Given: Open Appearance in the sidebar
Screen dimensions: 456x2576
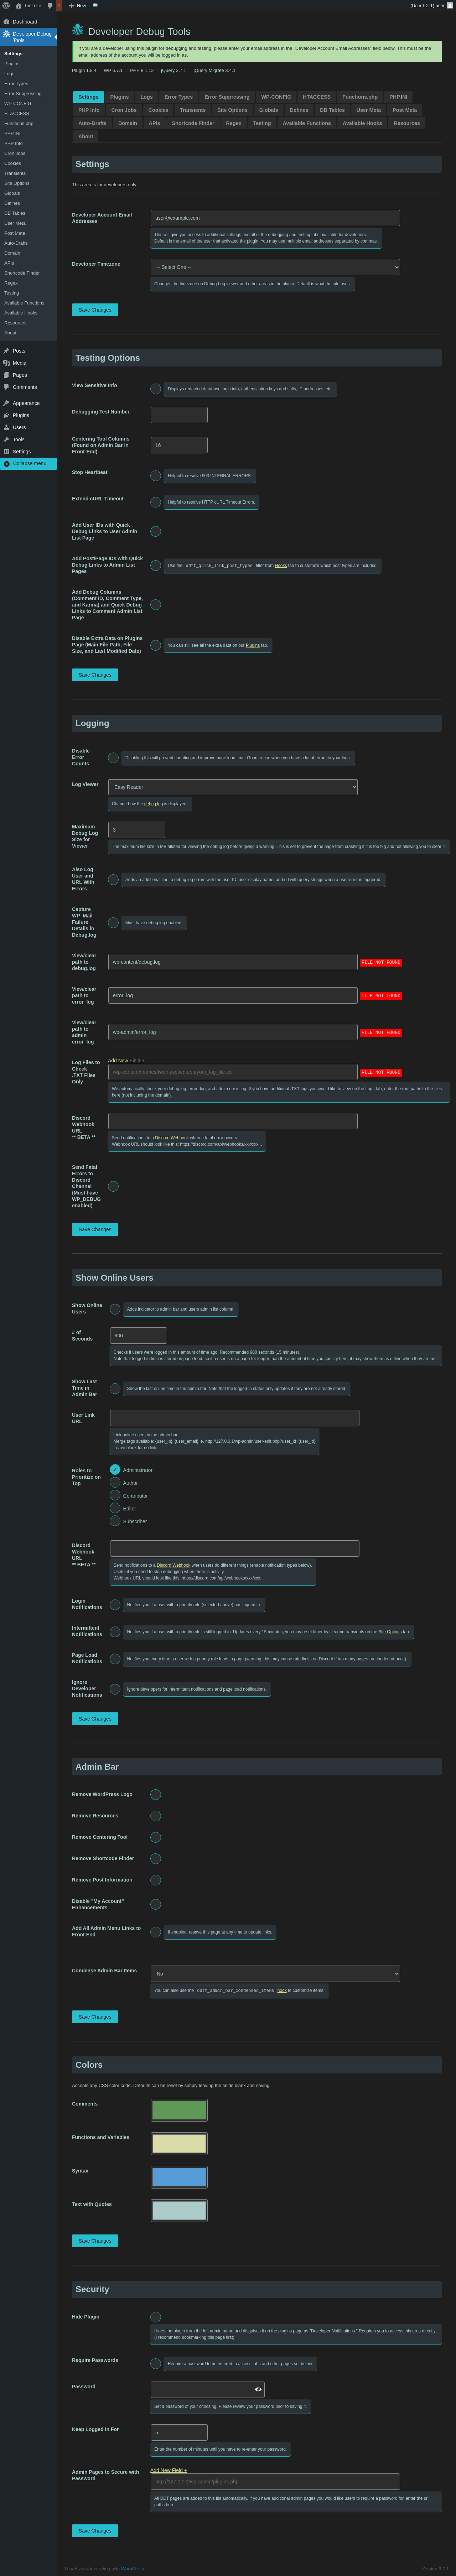Looking at the screenshot, I should (x=26, y=403).
